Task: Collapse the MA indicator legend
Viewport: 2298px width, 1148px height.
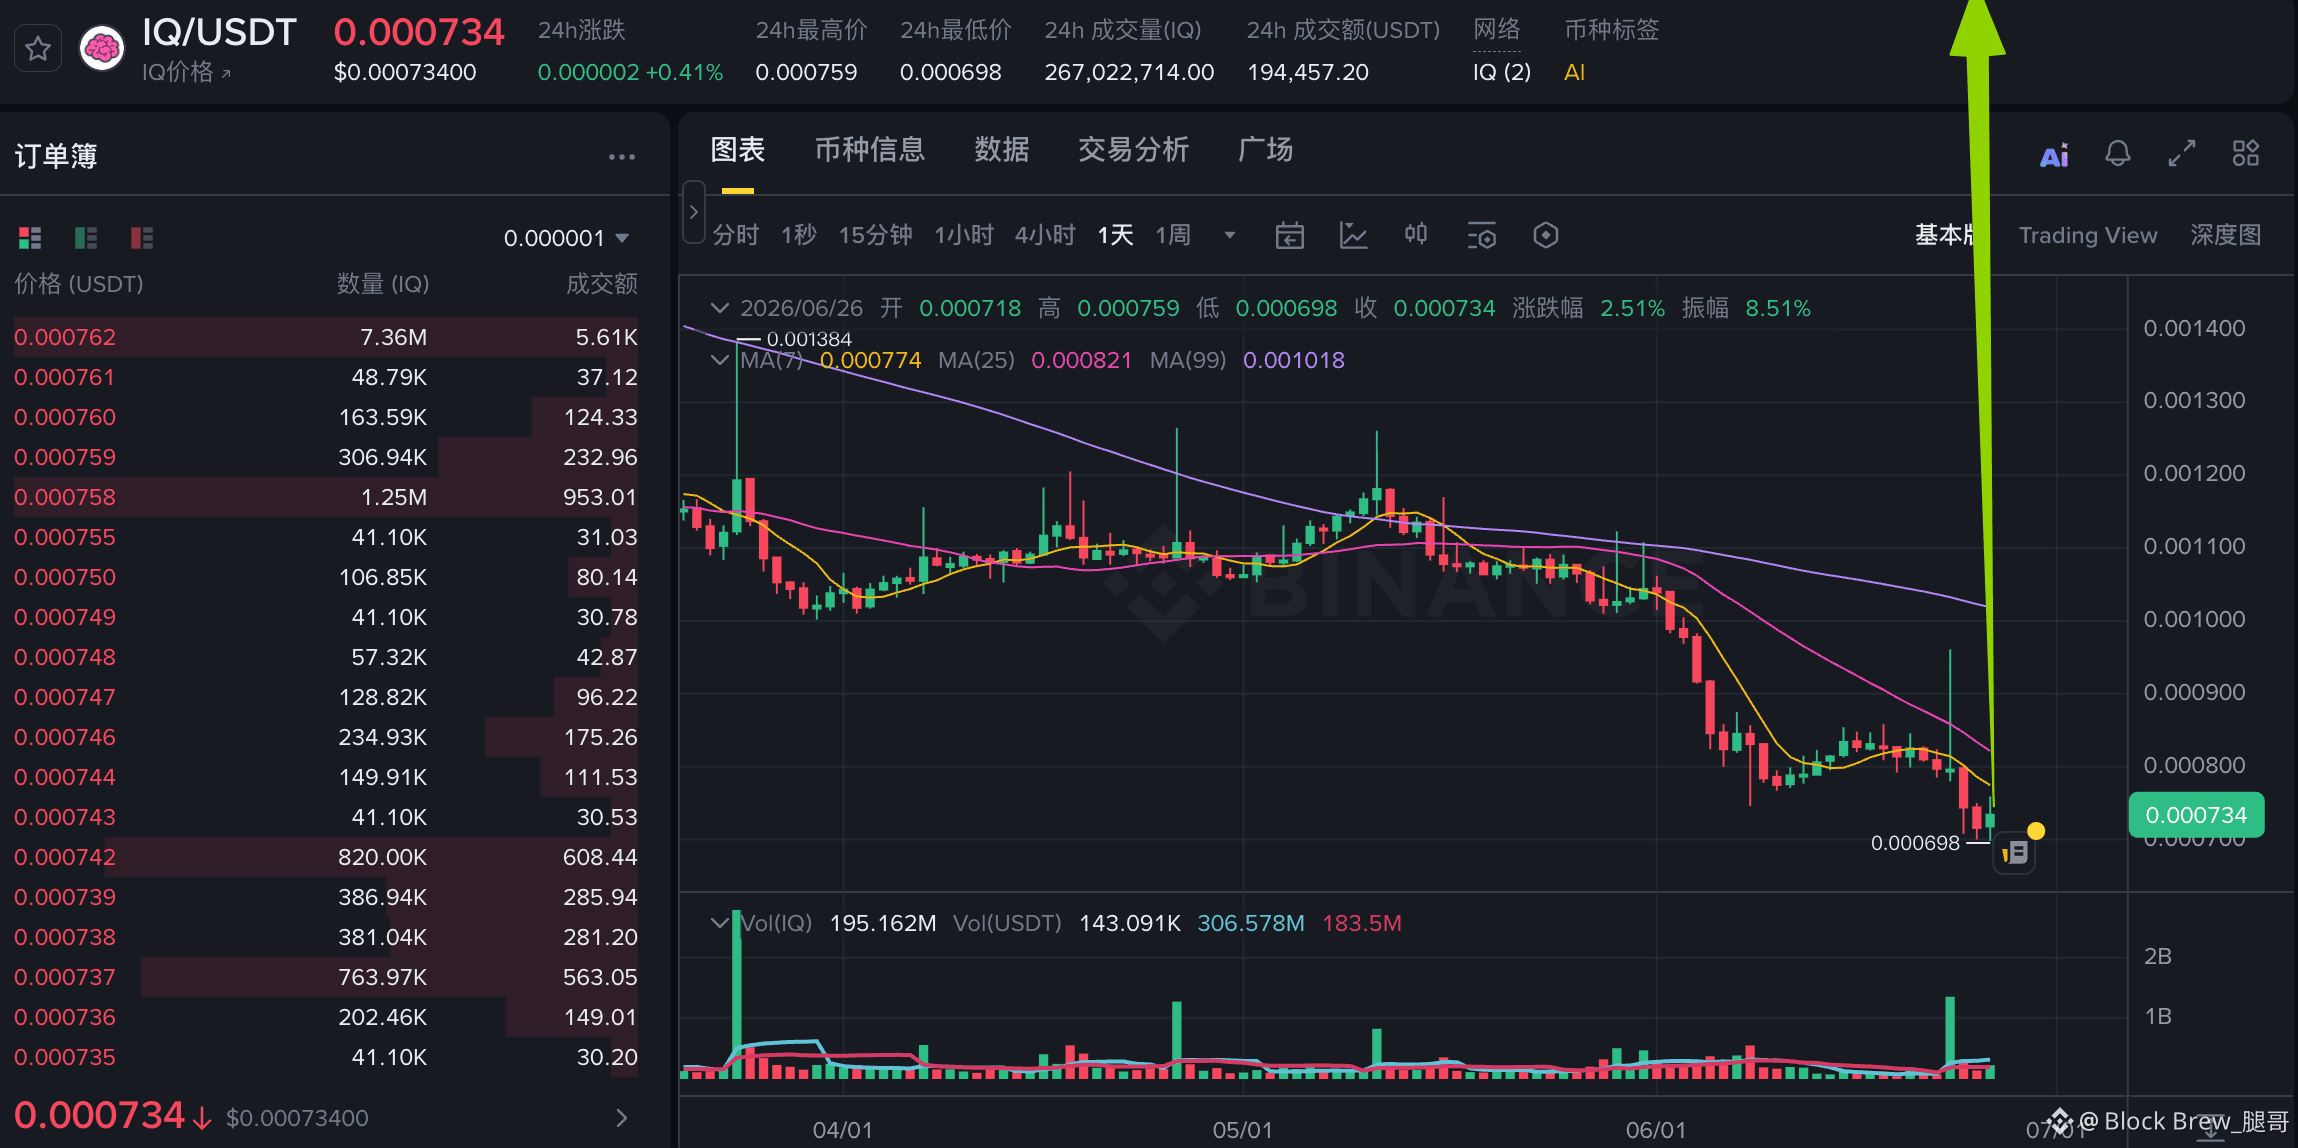Action: point(719,359)
